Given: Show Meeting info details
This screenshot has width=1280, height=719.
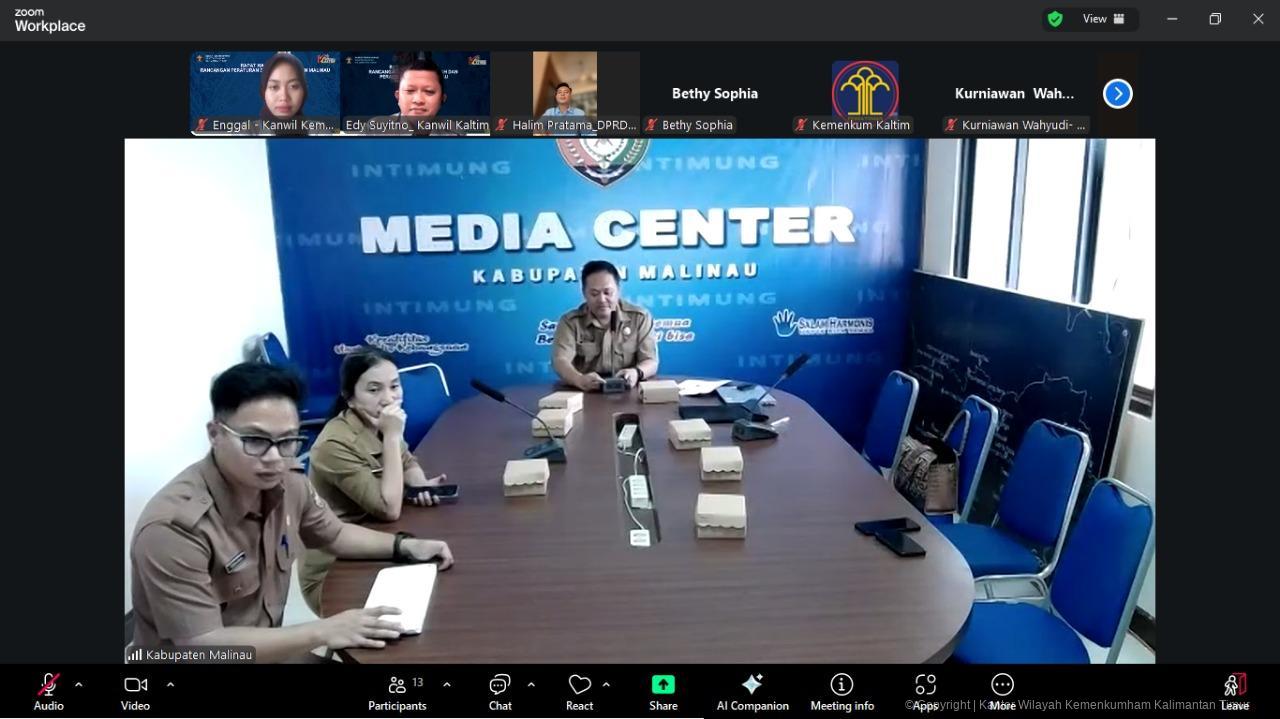Looking at the screenshot, I should tap(842, 691).
